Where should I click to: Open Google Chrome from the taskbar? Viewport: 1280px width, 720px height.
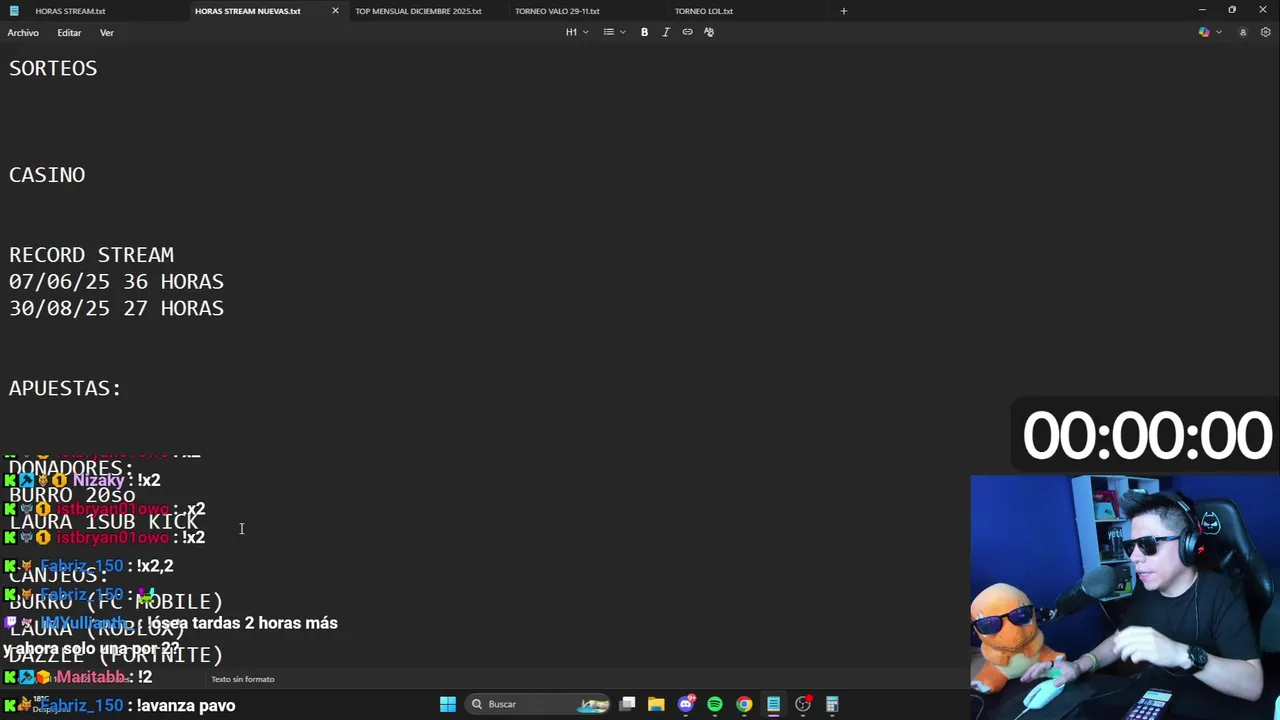click(744, 704)
